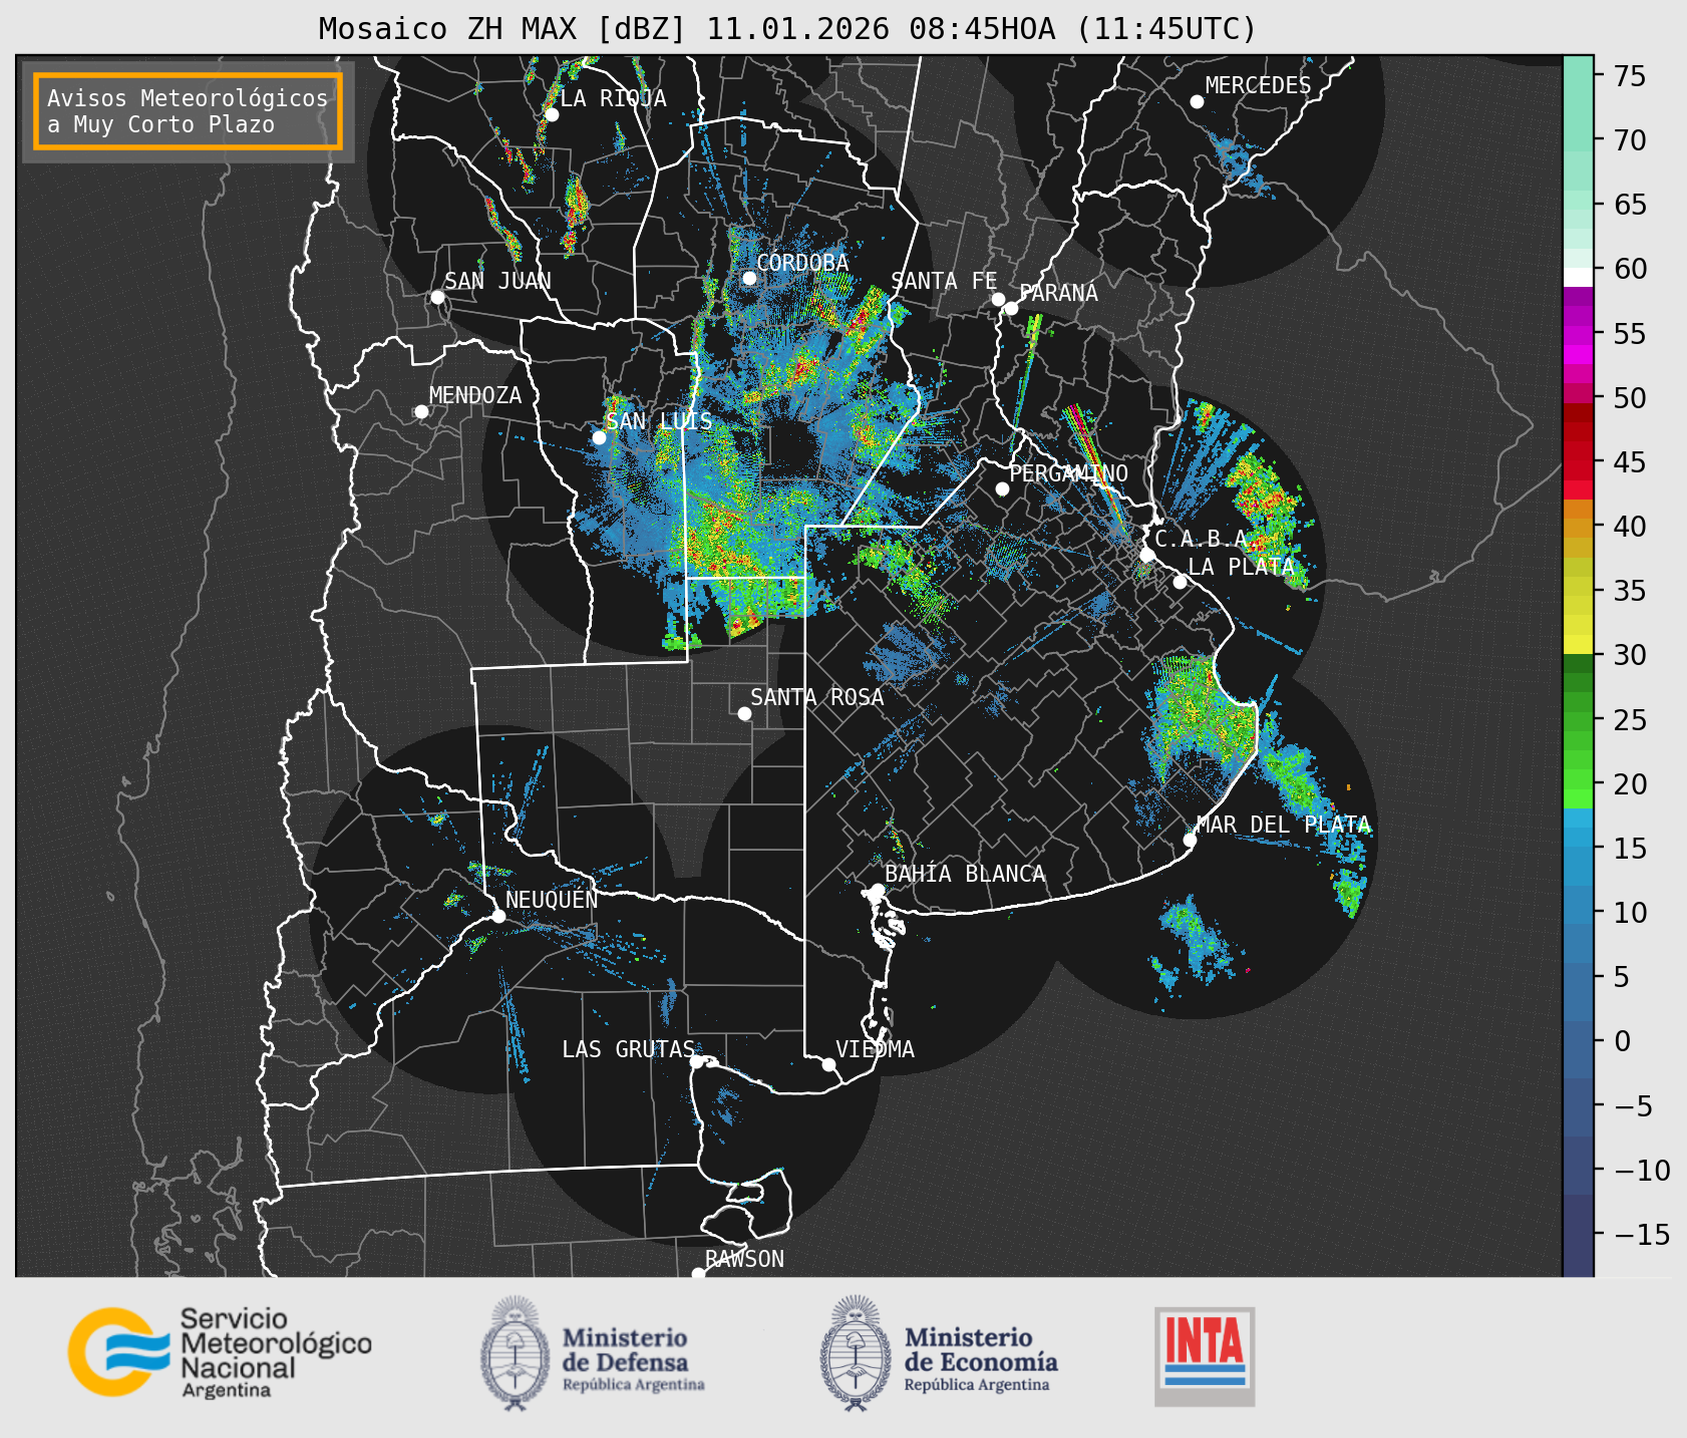
Task: Click the CÓRDOBA city label
Action: [802, 263]
